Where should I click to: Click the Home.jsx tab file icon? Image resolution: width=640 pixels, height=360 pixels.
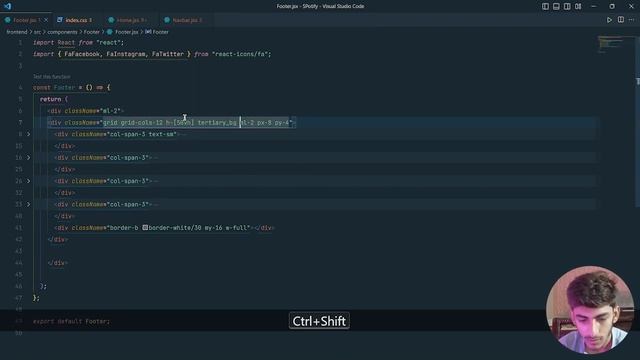[x=111, y=20]
